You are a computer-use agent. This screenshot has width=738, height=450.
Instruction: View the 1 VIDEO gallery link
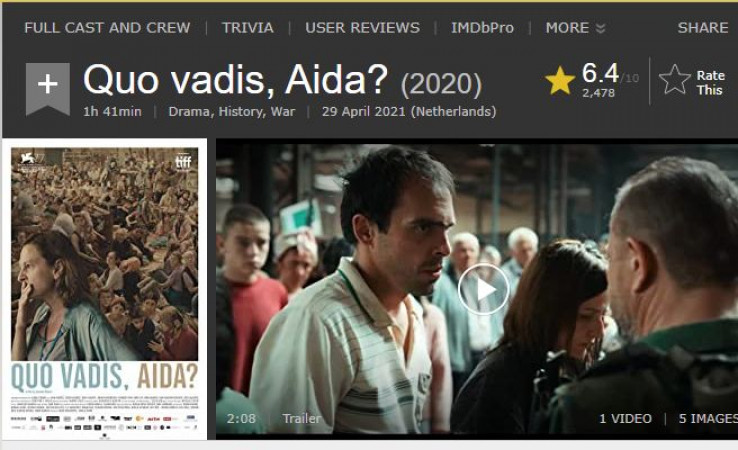coord(626,418)
